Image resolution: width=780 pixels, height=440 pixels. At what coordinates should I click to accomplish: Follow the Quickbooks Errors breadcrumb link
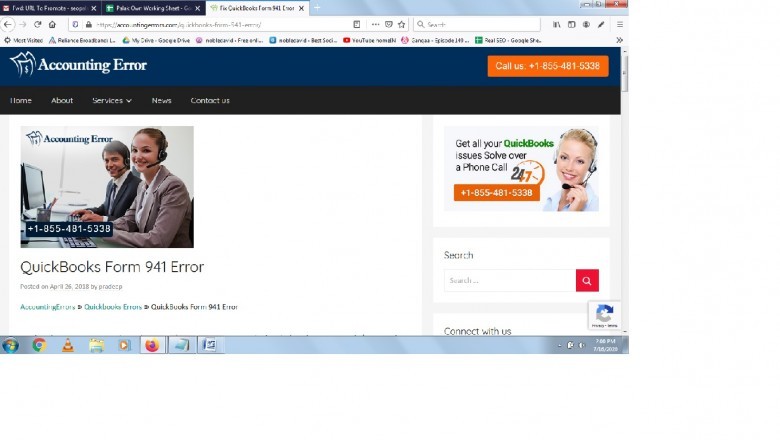(x=113, y=307)
